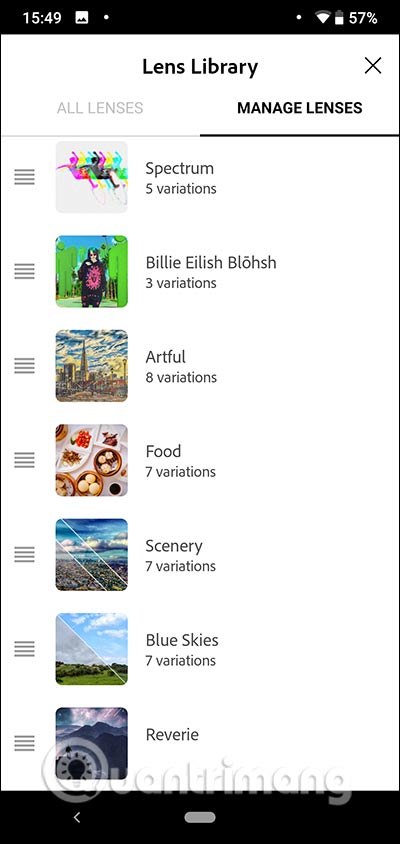Screen dimensions: 400x844
Task: Open the Billie Eilish Blōhsh thumbnail
Action: tap(92, 271)
